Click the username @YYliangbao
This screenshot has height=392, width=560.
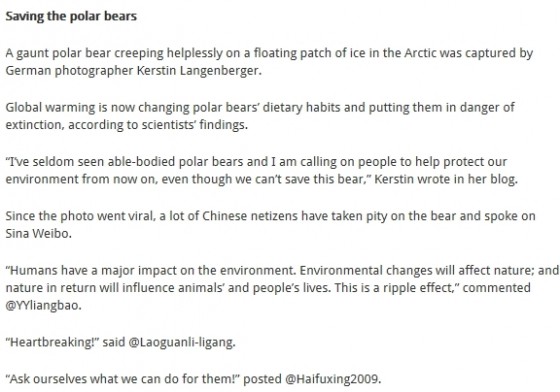pyautogui.click(x=42, y=306)
